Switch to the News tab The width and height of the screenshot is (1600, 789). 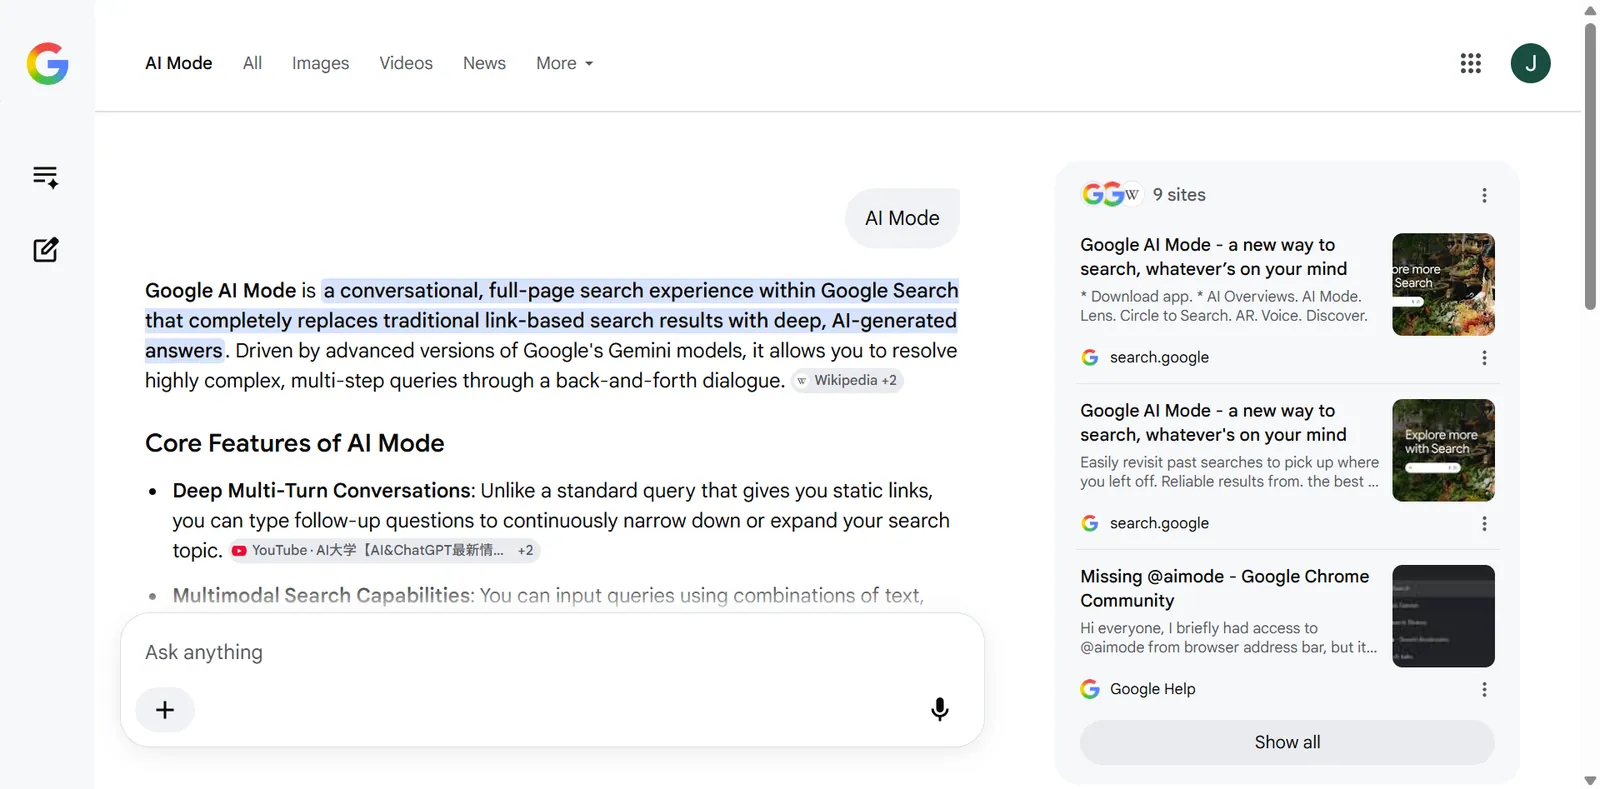[x=484, y=63]
